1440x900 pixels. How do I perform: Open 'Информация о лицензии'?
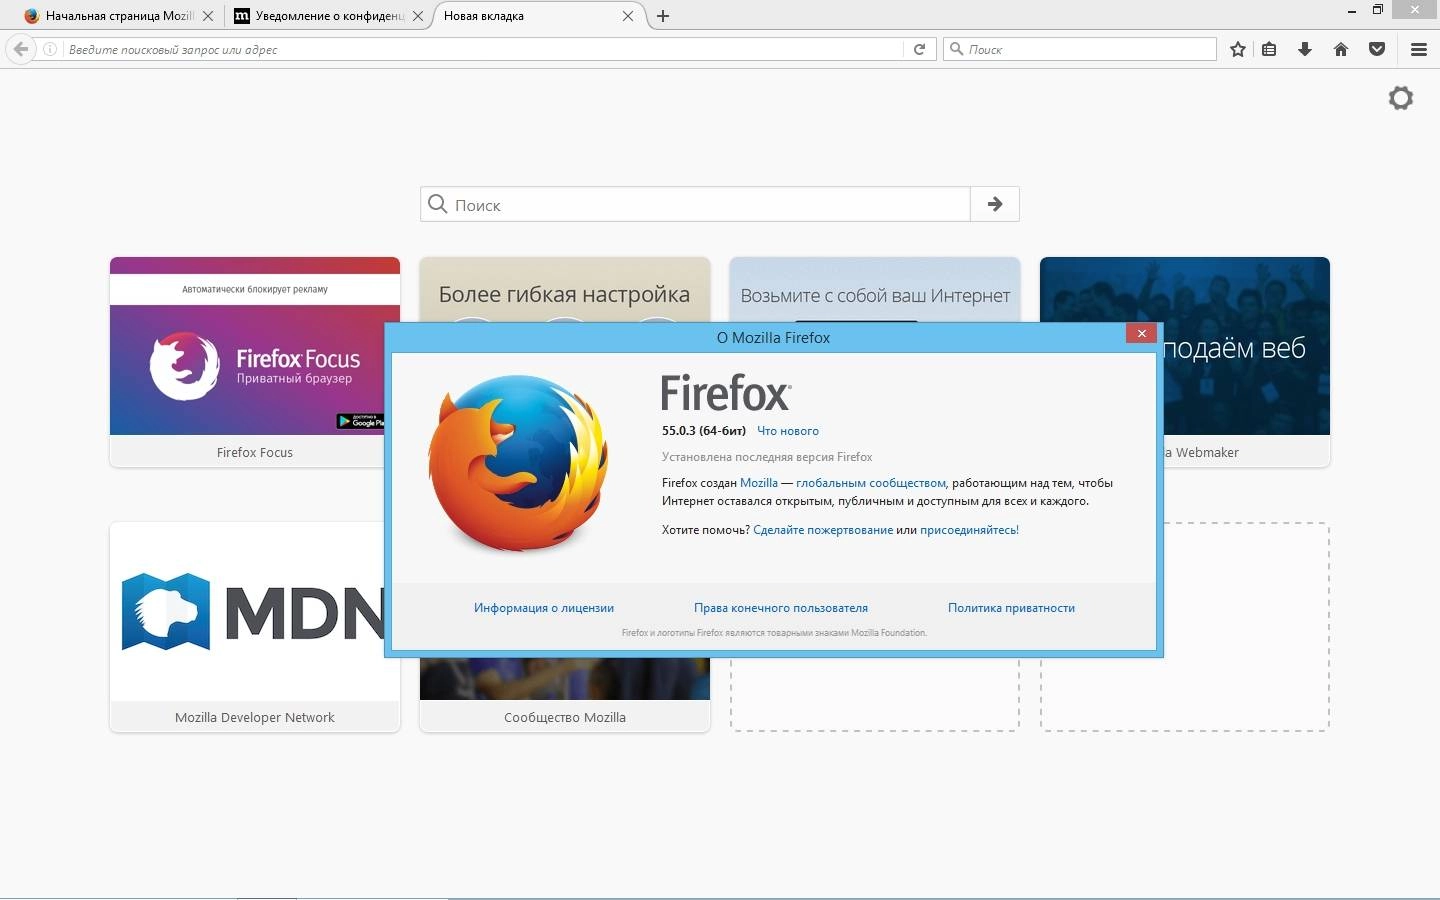tap(544, 608)
